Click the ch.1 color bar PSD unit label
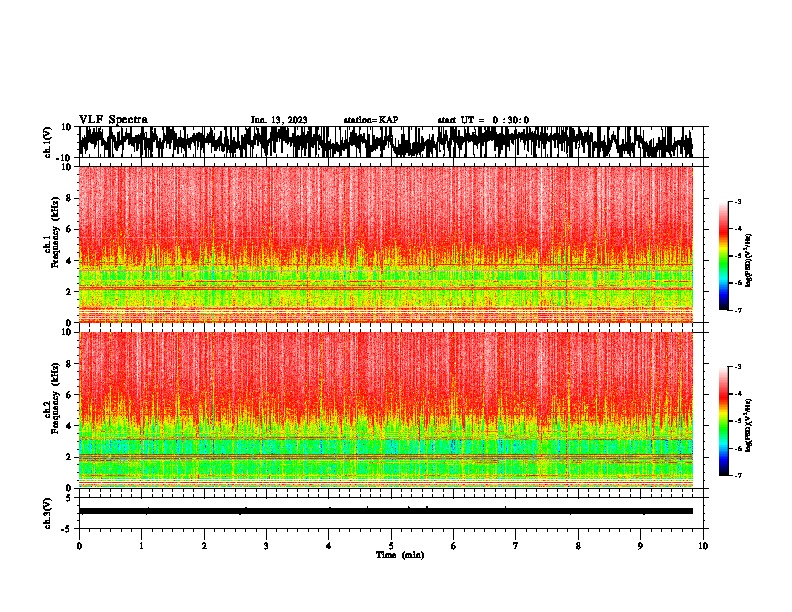Viewport: 792px width, 612px height. [749, 261]
